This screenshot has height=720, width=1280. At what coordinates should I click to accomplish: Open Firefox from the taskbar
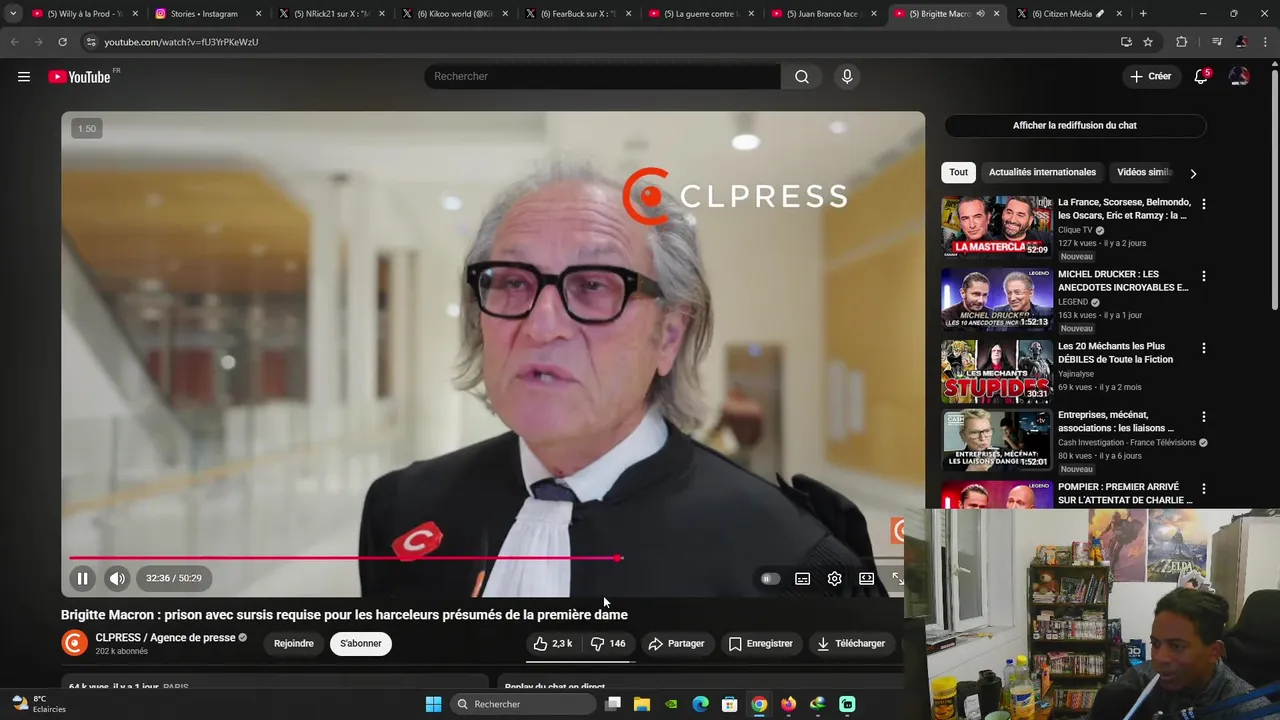[788, 704]
